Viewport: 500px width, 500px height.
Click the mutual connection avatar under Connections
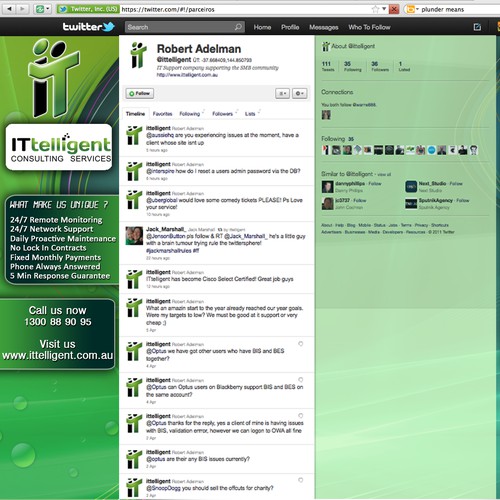point(326,115)
